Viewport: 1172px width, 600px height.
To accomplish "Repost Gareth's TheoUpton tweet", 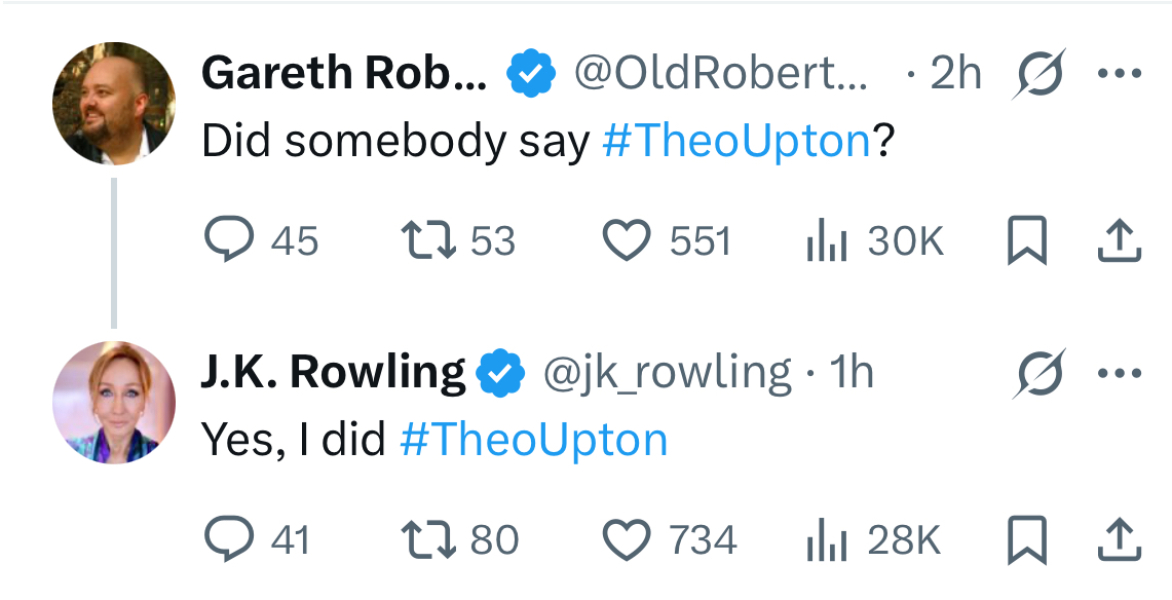I will tap(429, 241).
